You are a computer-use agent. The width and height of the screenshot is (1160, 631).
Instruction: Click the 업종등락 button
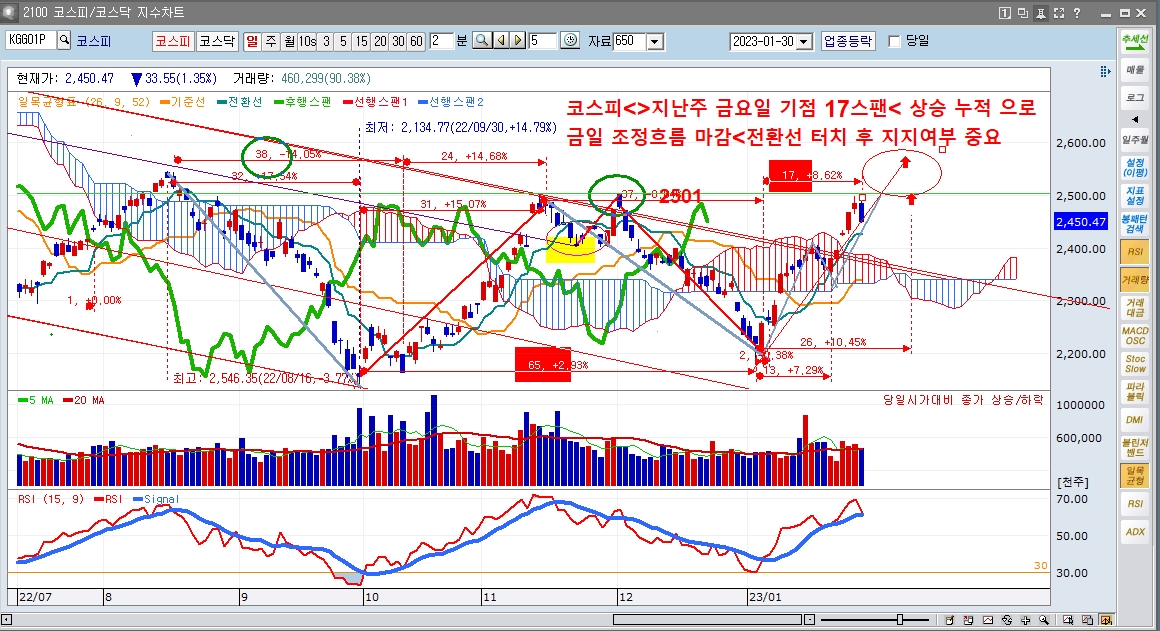coord(848,41)
